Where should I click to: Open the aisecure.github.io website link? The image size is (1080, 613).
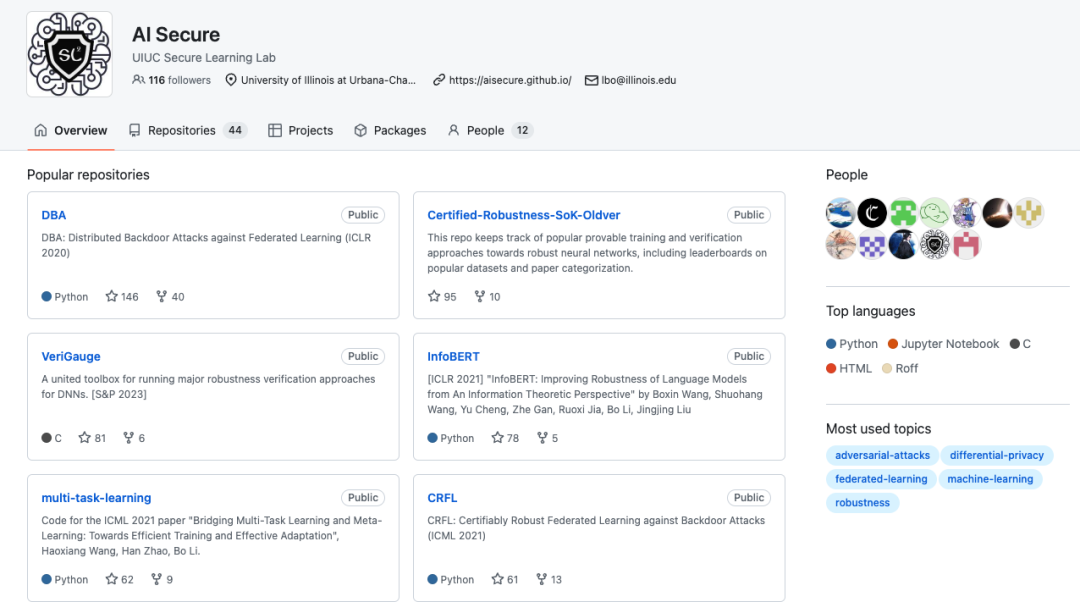510,80
